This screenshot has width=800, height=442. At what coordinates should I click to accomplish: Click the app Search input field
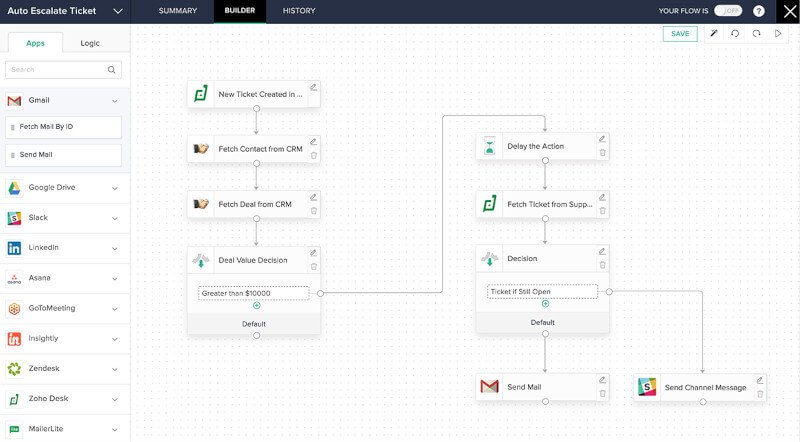click(x=56, y=70)
